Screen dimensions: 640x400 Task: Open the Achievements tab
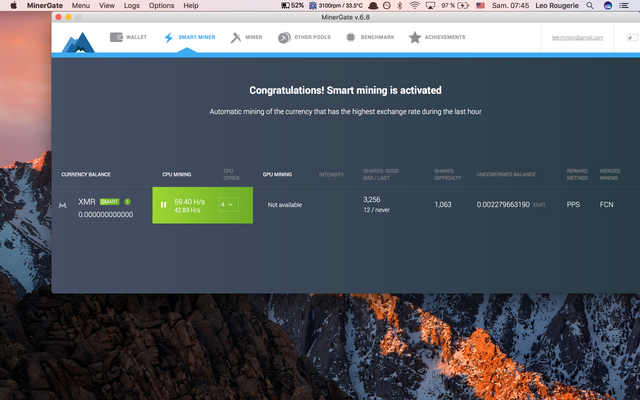(x=445, y=37)
